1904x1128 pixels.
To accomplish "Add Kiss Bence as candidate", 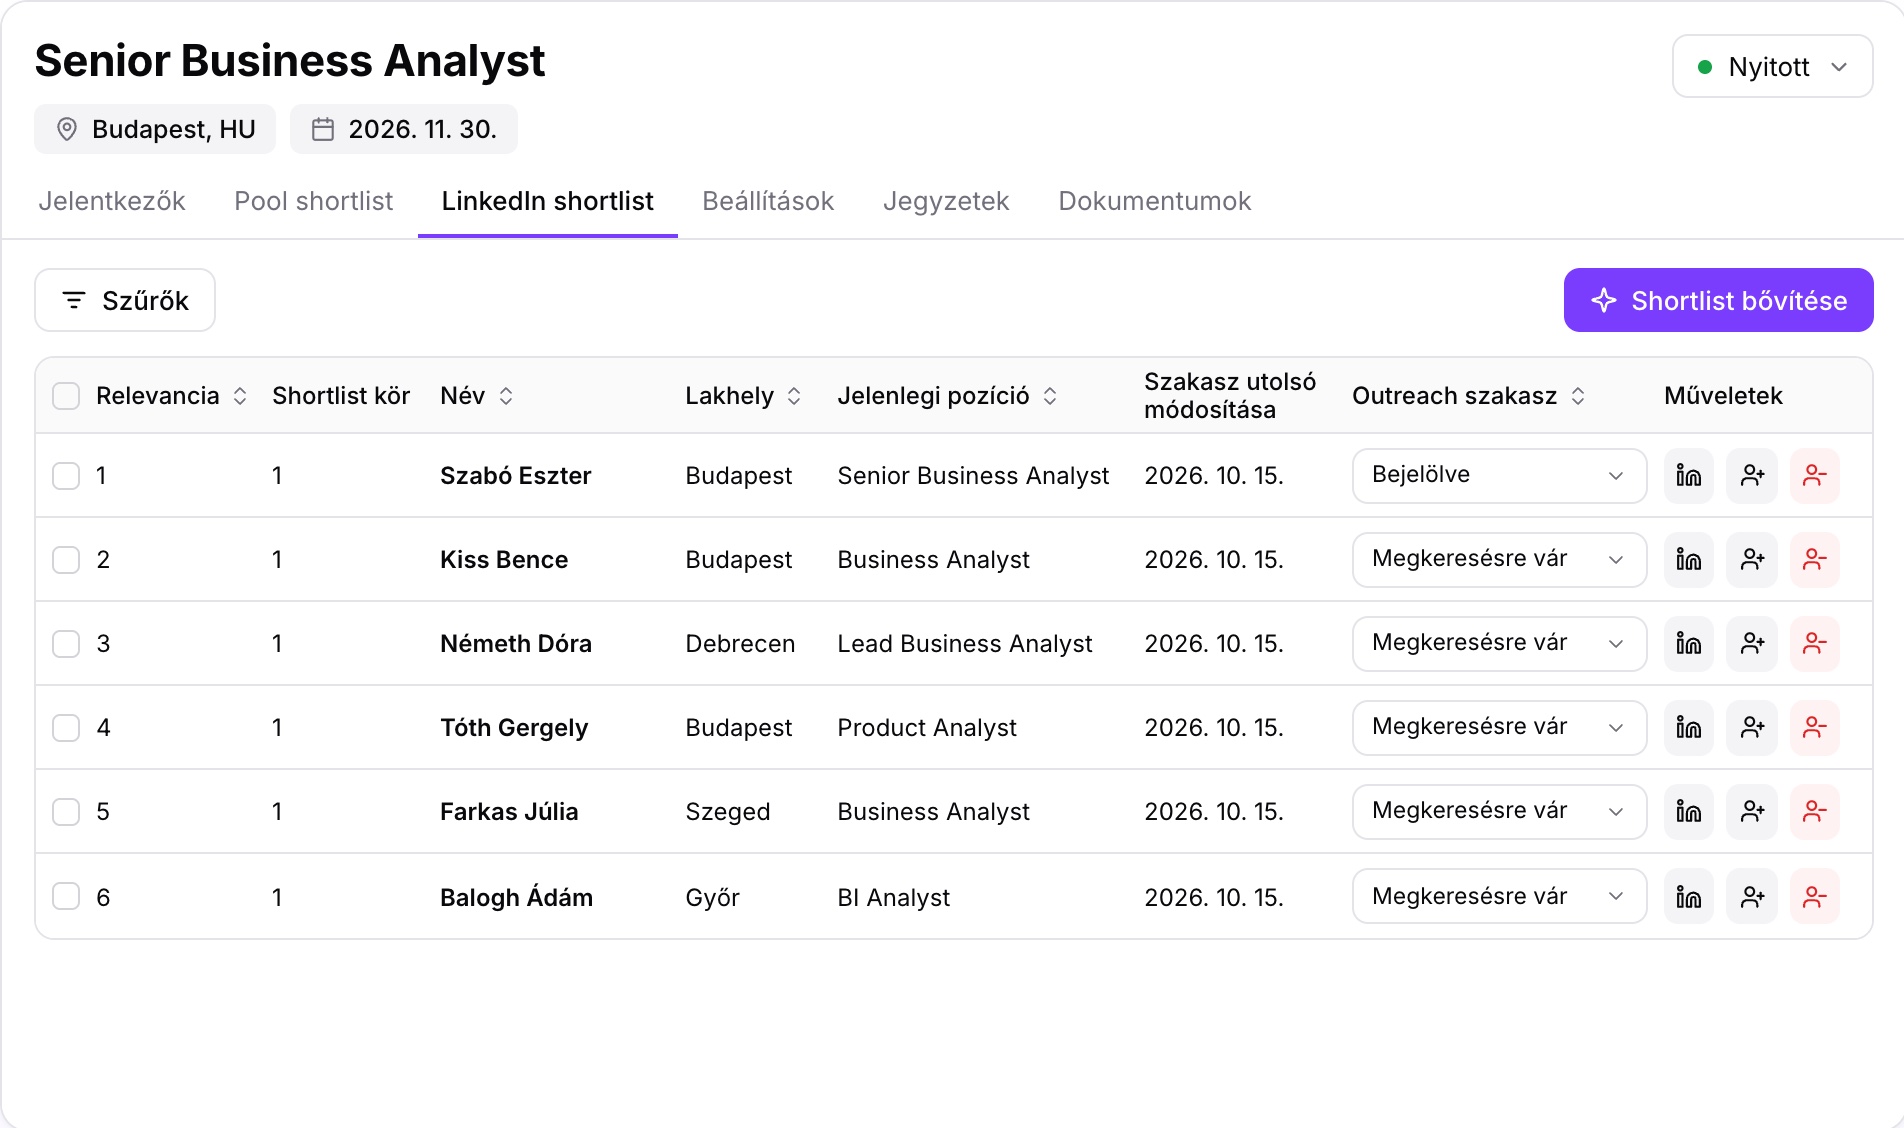I will (1752, 559).
